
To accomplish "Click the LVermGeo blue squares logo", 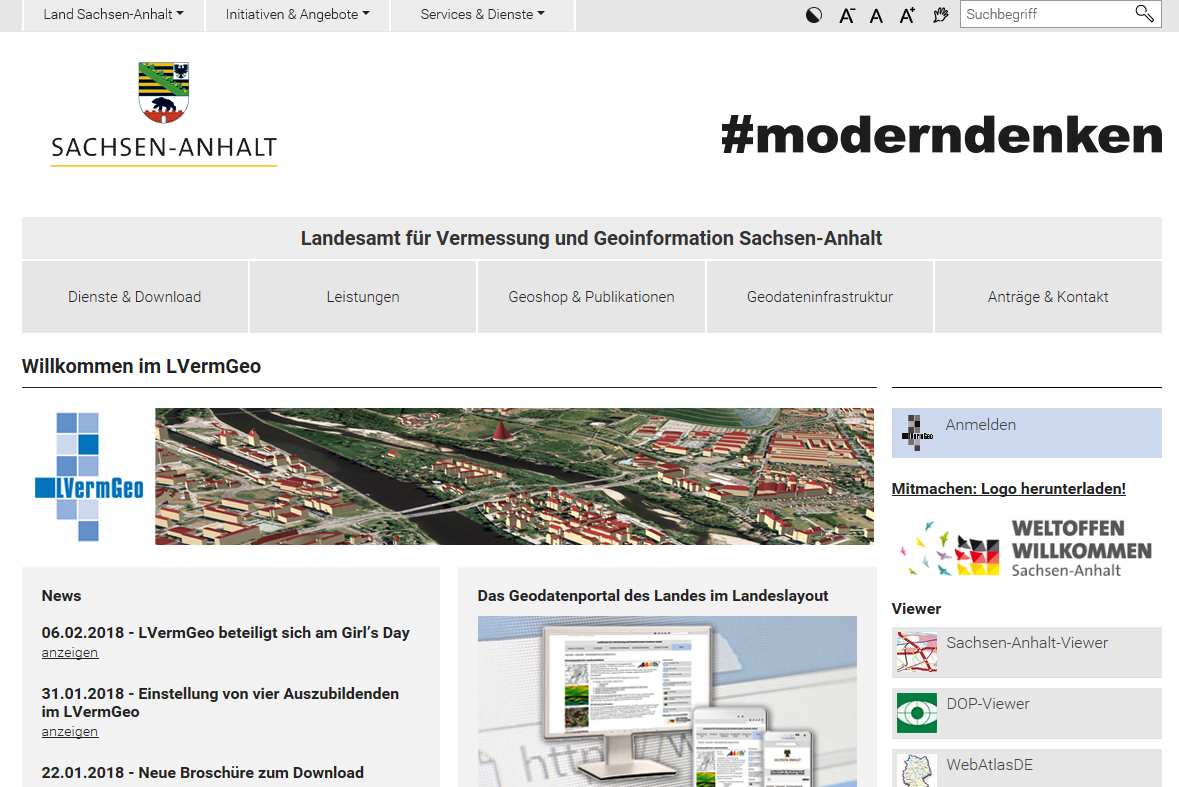I will pyautogui.click(x=89, y=477).
